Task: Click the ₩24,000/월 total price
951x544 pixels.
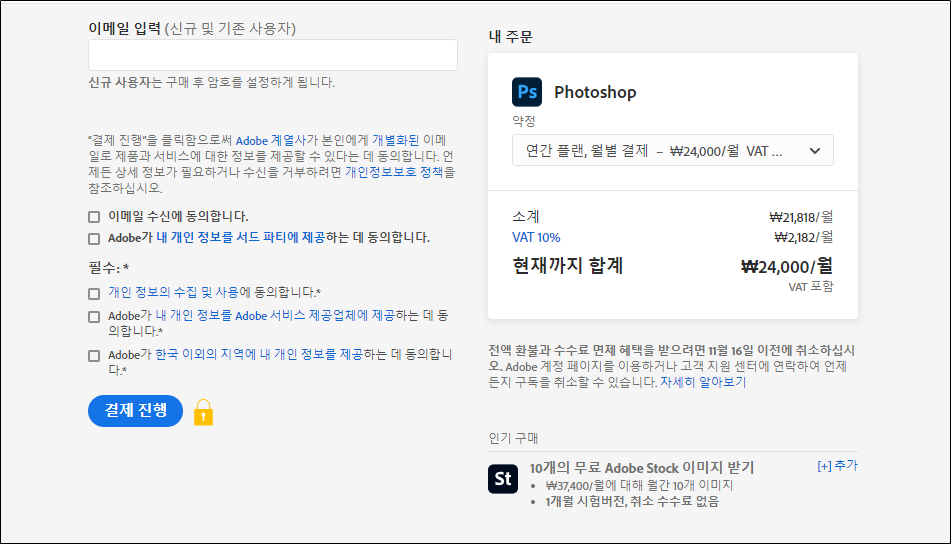Action: point(787,267)
